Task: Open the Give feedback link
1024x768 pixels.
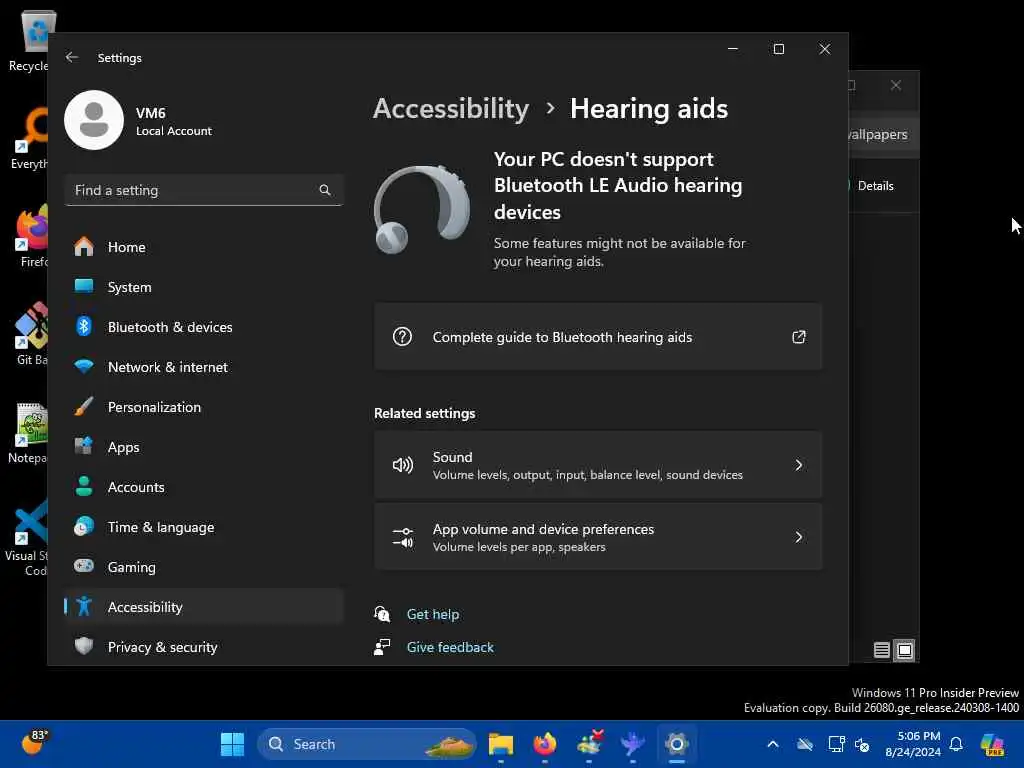Action: [x=450, y=647]
